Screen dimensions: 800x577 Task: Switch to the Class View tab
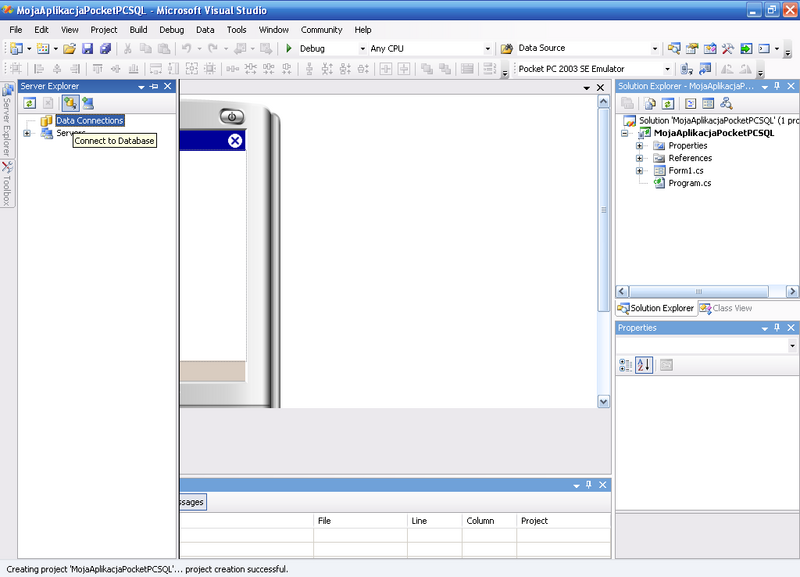click(726, 308)
